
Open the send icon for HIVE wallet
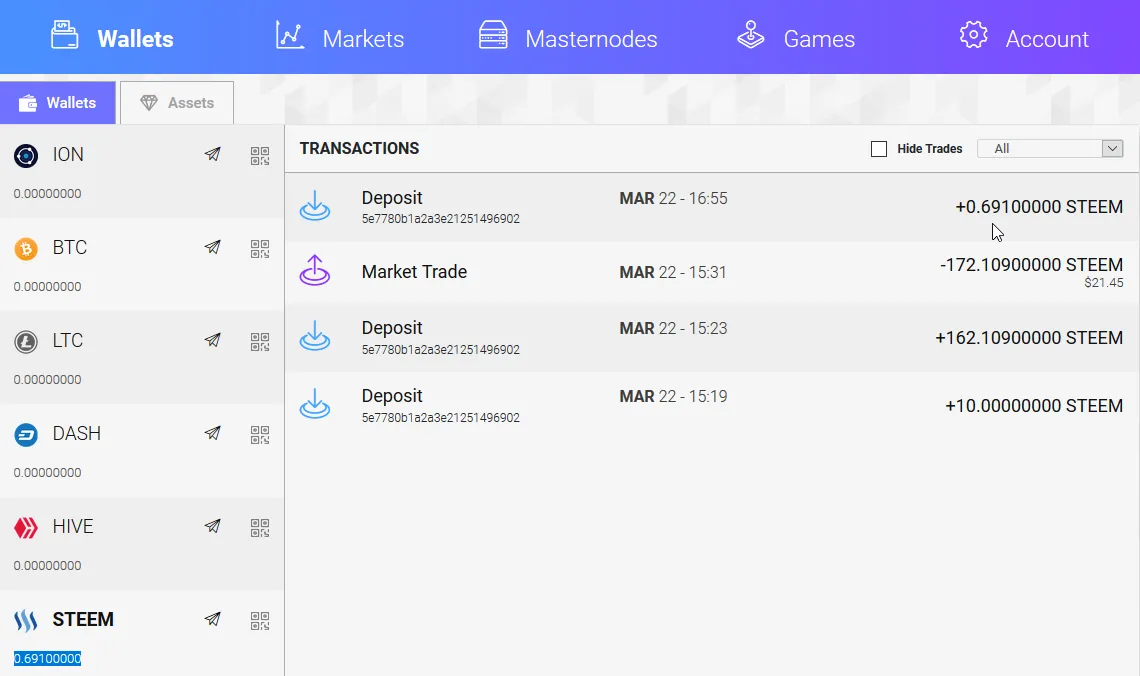pos(212,526)
